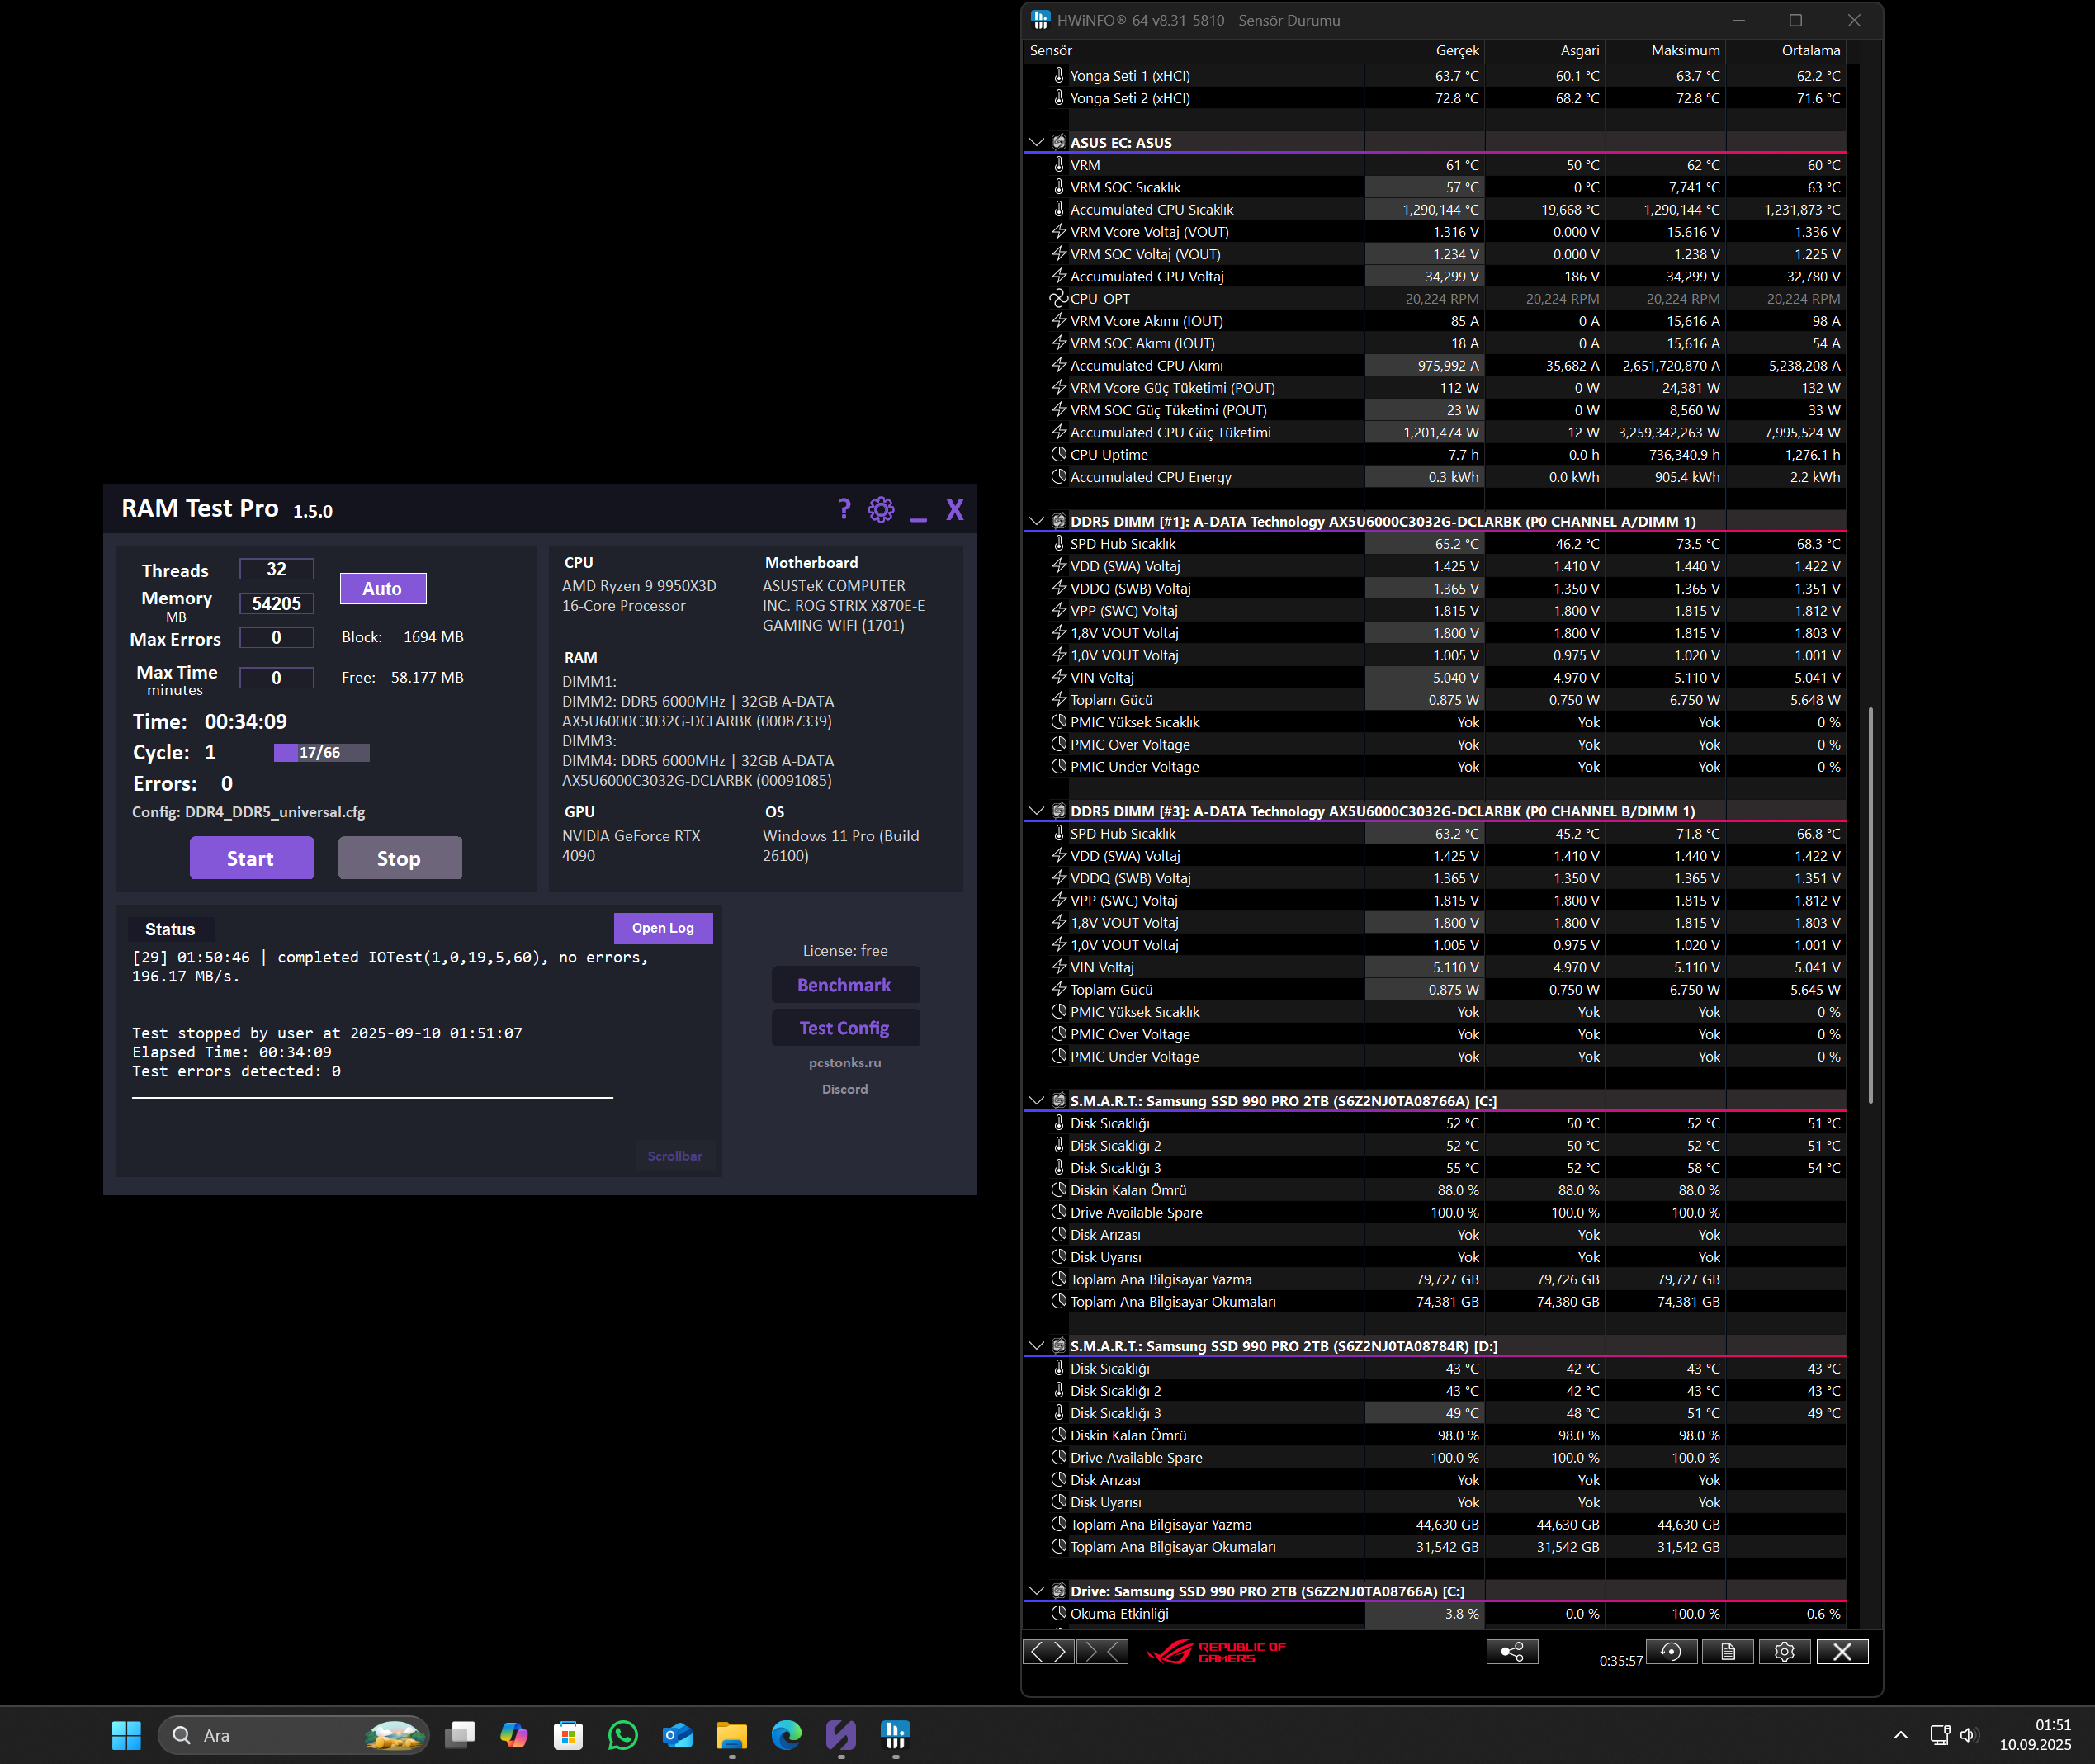Select the Okuma Etkinliği row
The height and width of the screenshot is (1764, 2095).
coord(1435,1614)
